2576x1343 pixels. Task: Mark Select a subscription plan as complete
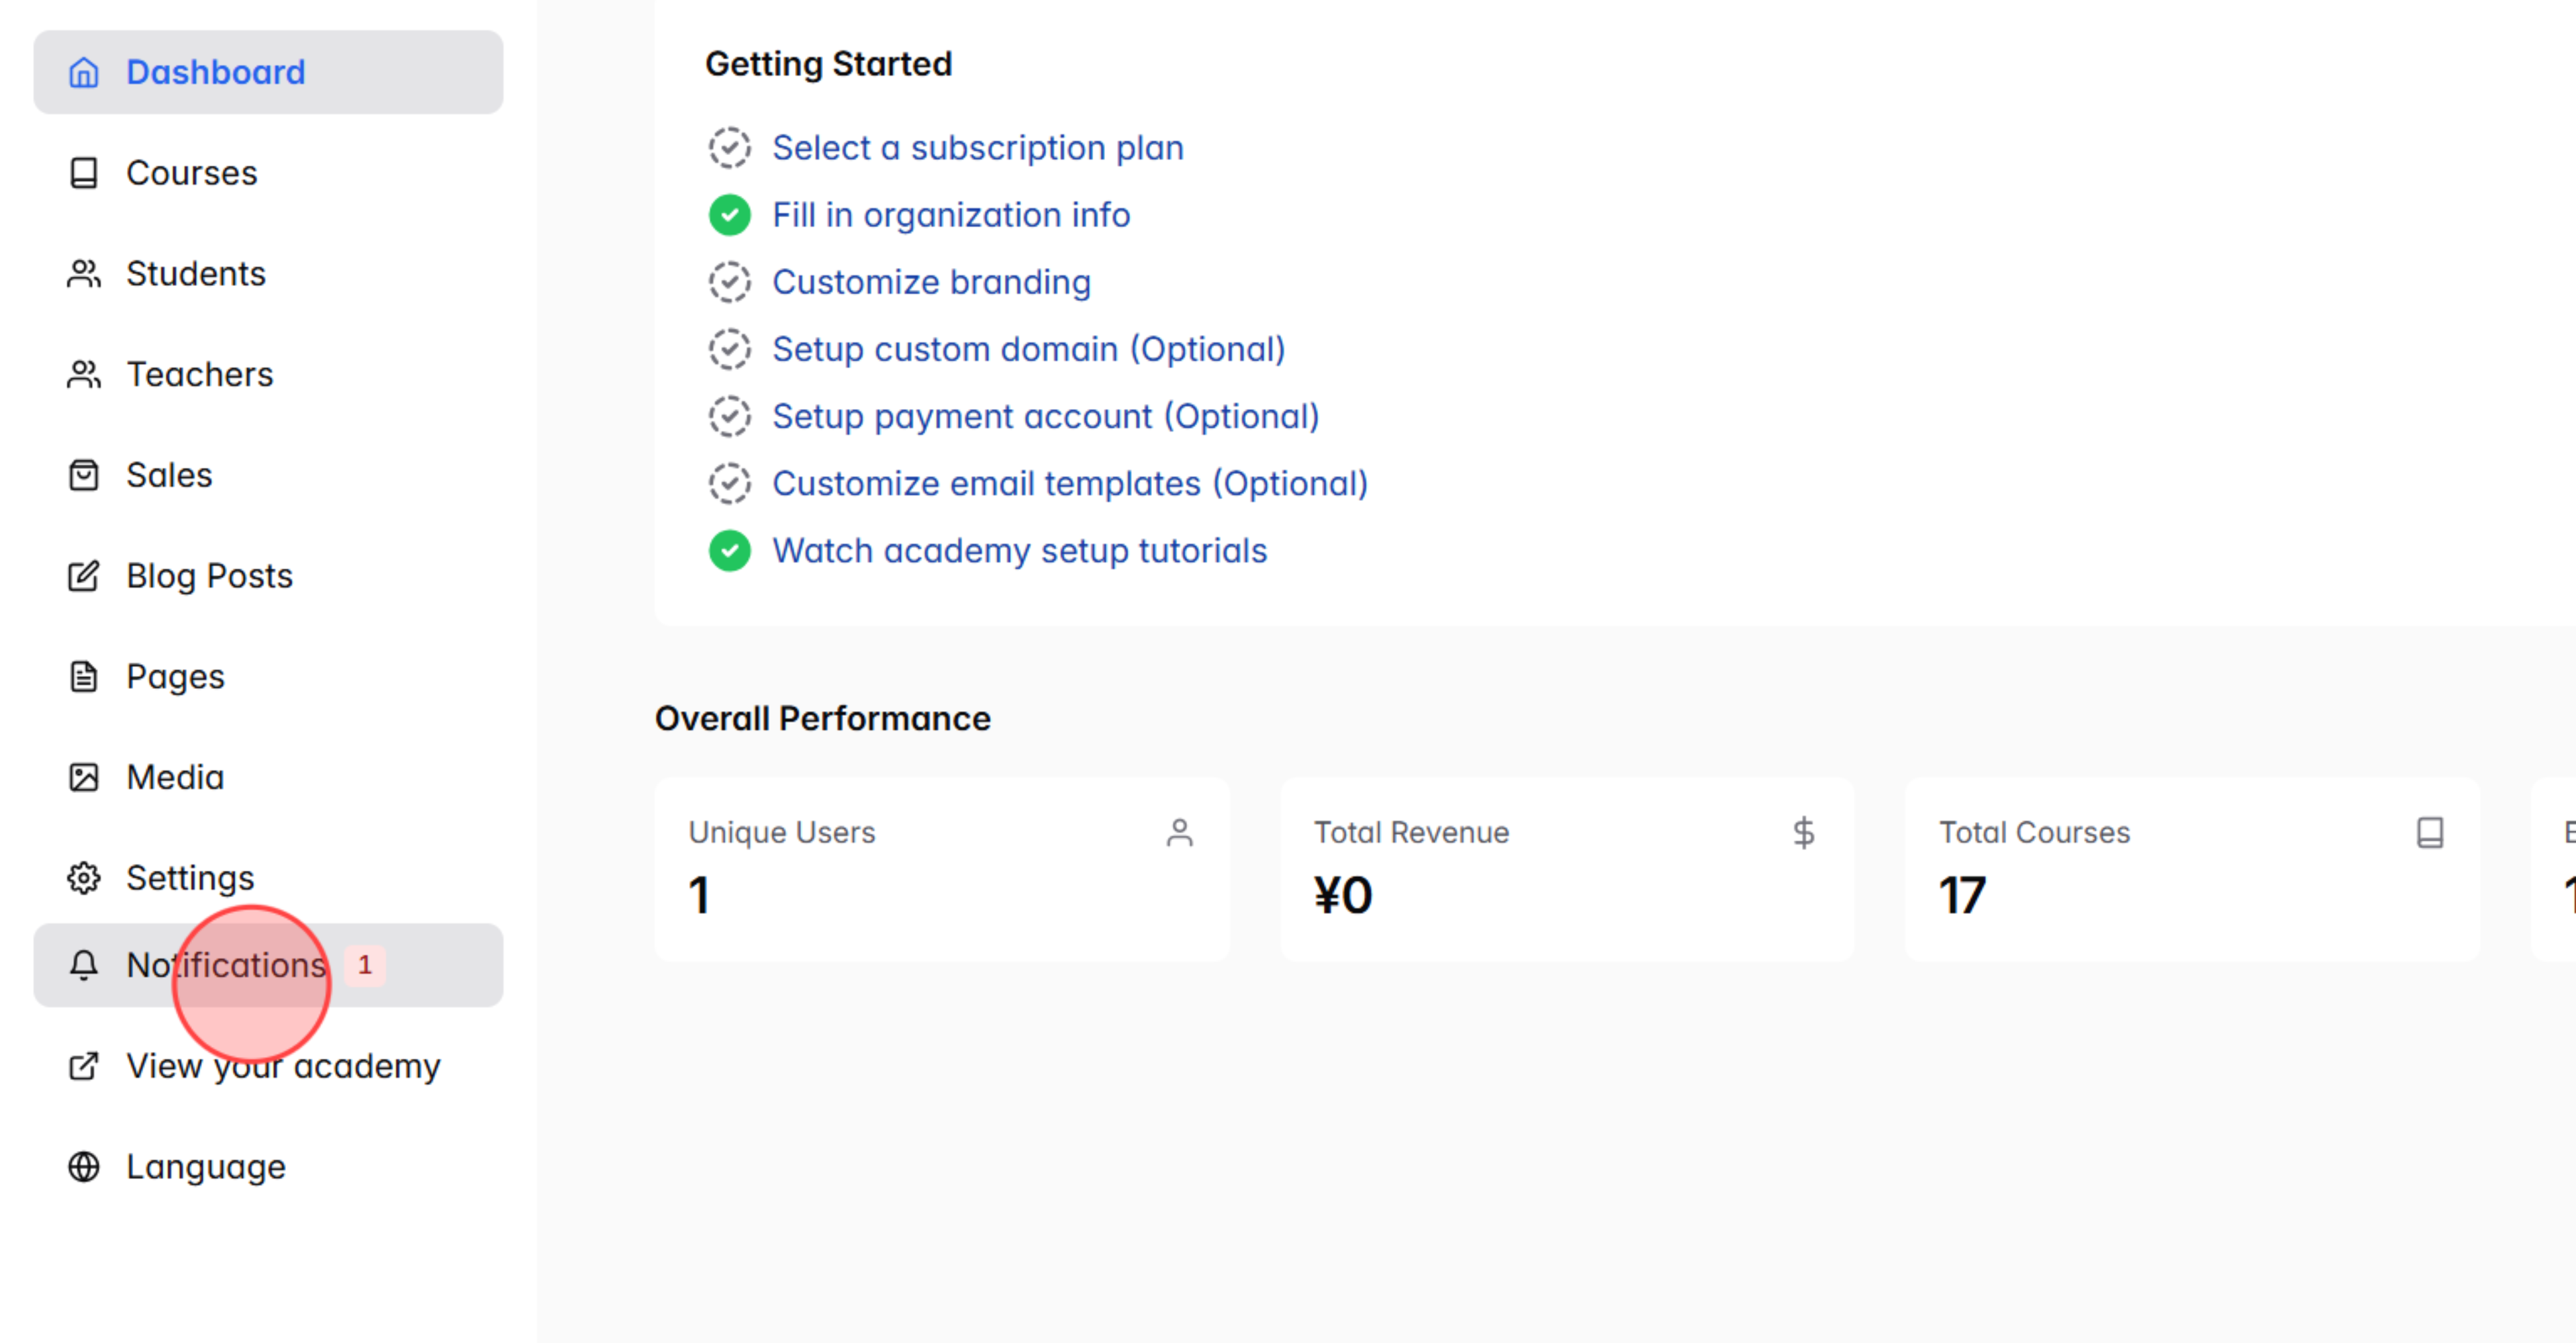tap(730, 147)
